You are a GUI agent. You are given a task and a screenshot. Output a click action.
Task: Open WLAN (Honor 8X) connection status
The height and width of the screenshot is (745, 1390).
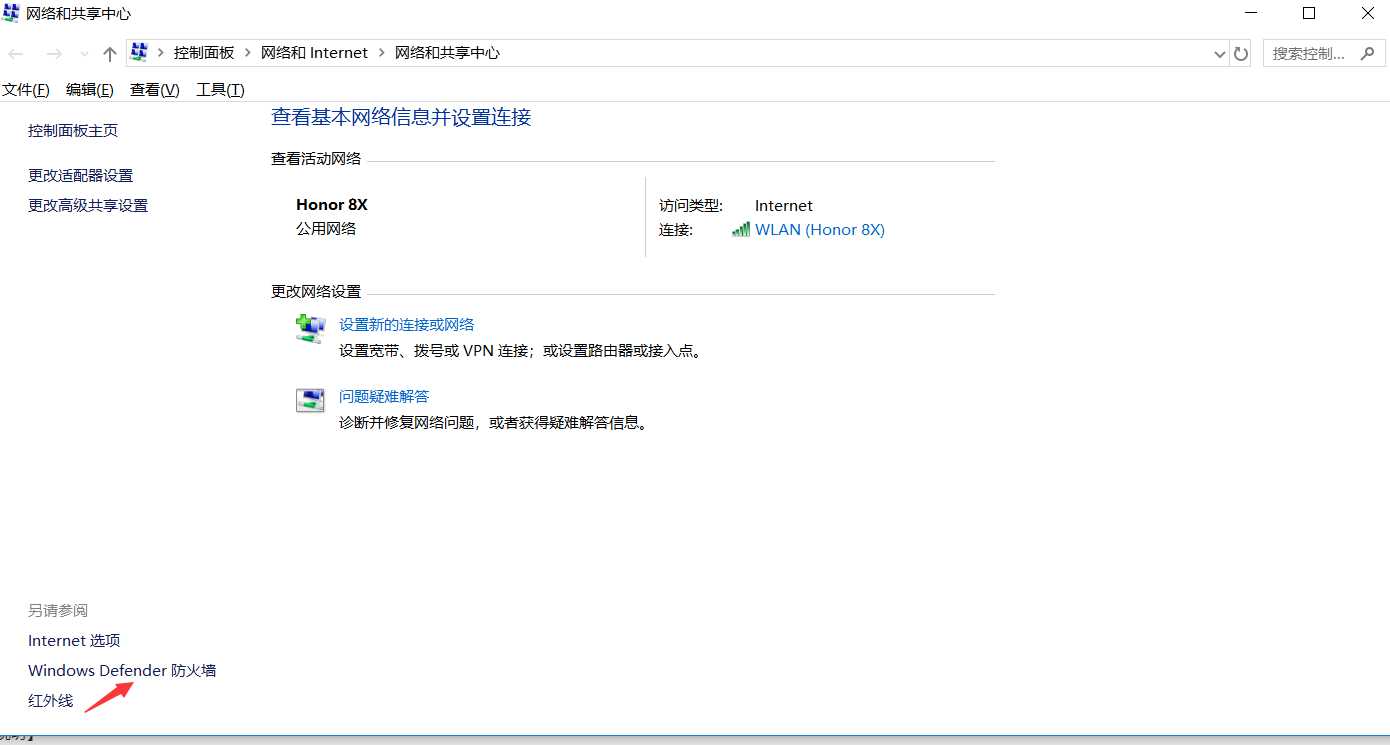click(820, 230)
